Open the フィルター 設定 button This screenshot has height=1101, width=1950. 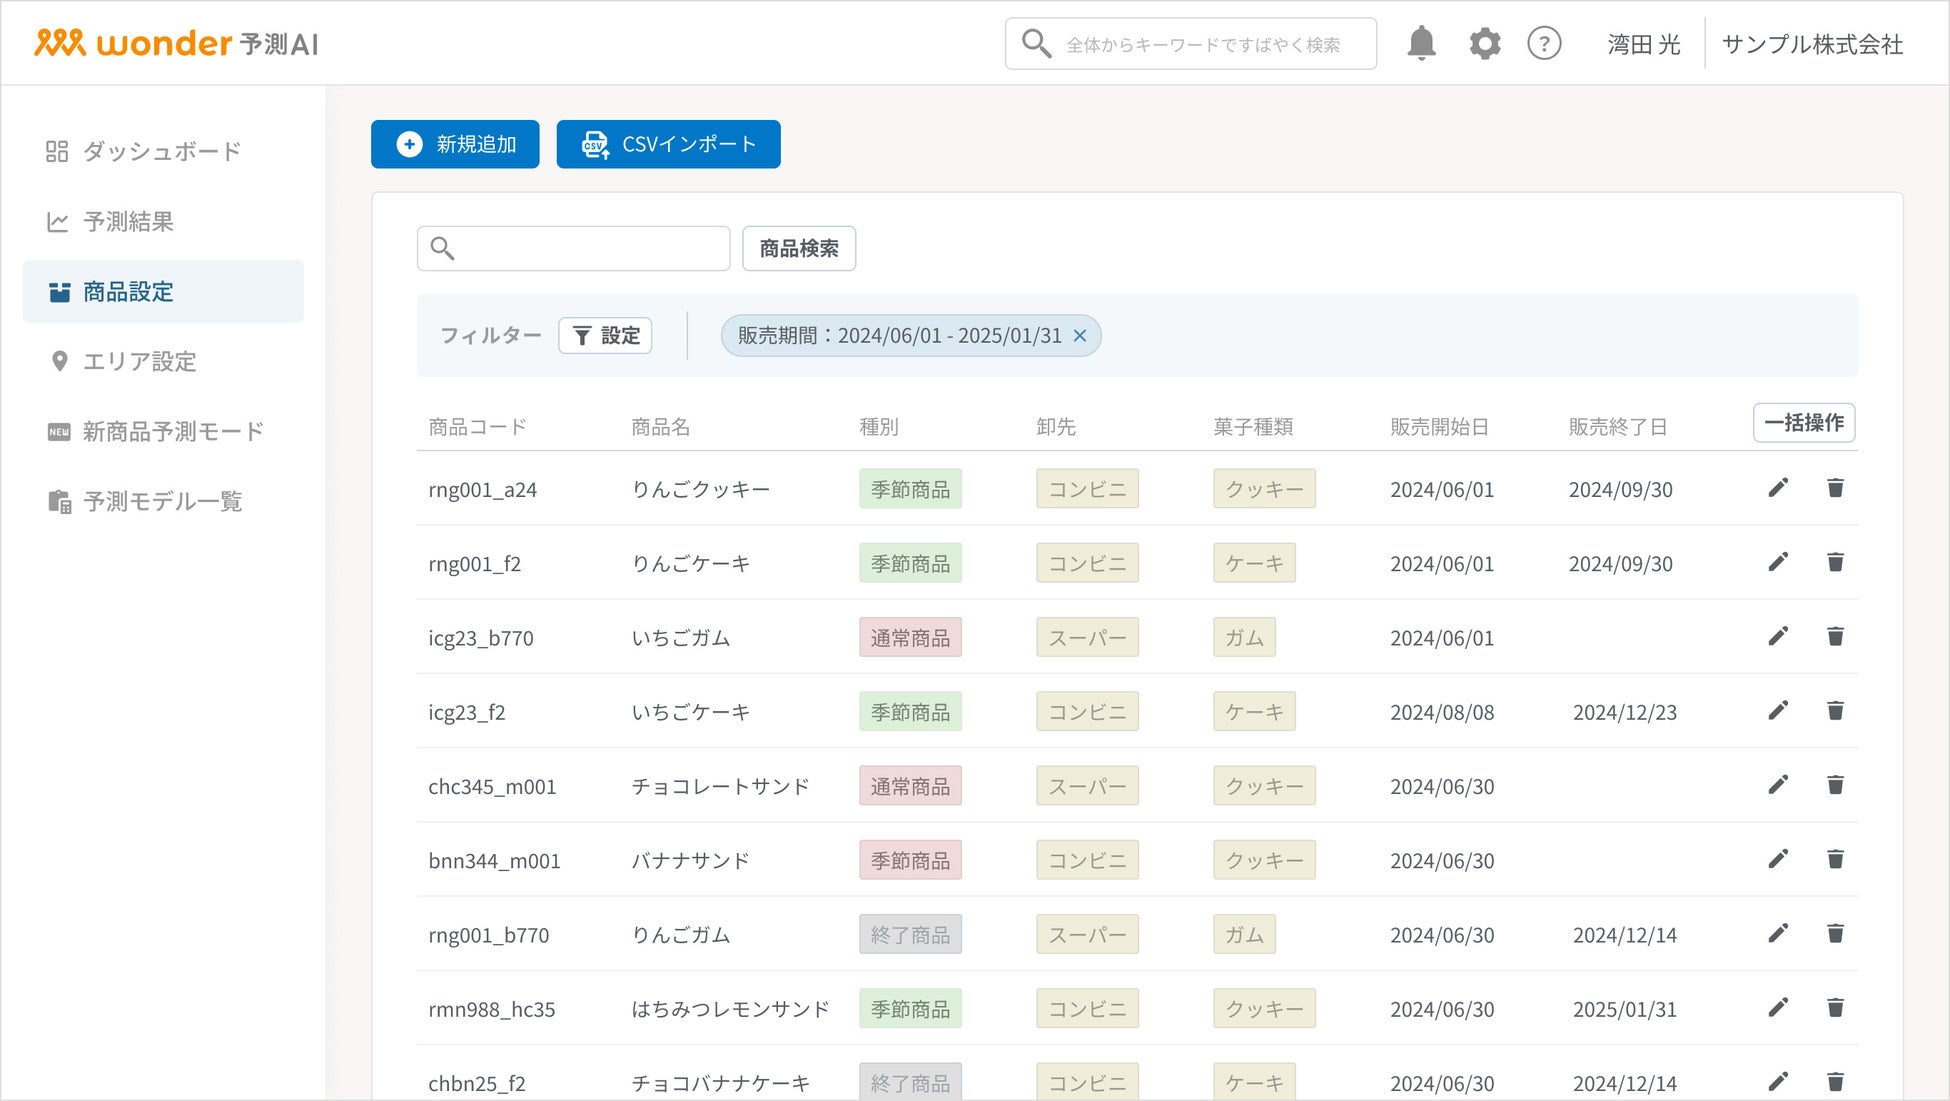click(x=605, y=336)
